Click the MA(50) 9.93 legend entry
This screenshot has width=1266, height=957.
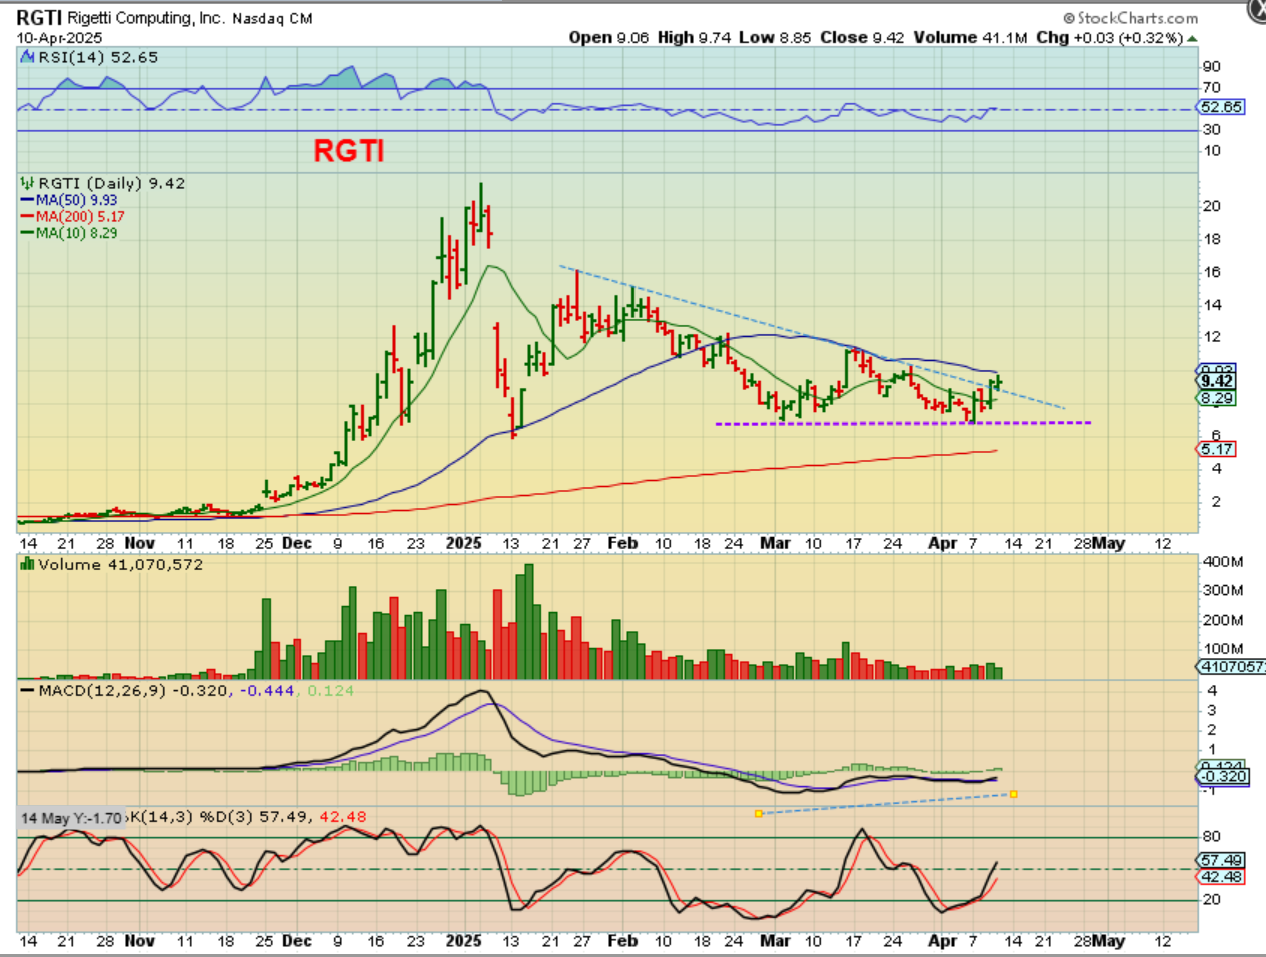click(x=69, y=200)
